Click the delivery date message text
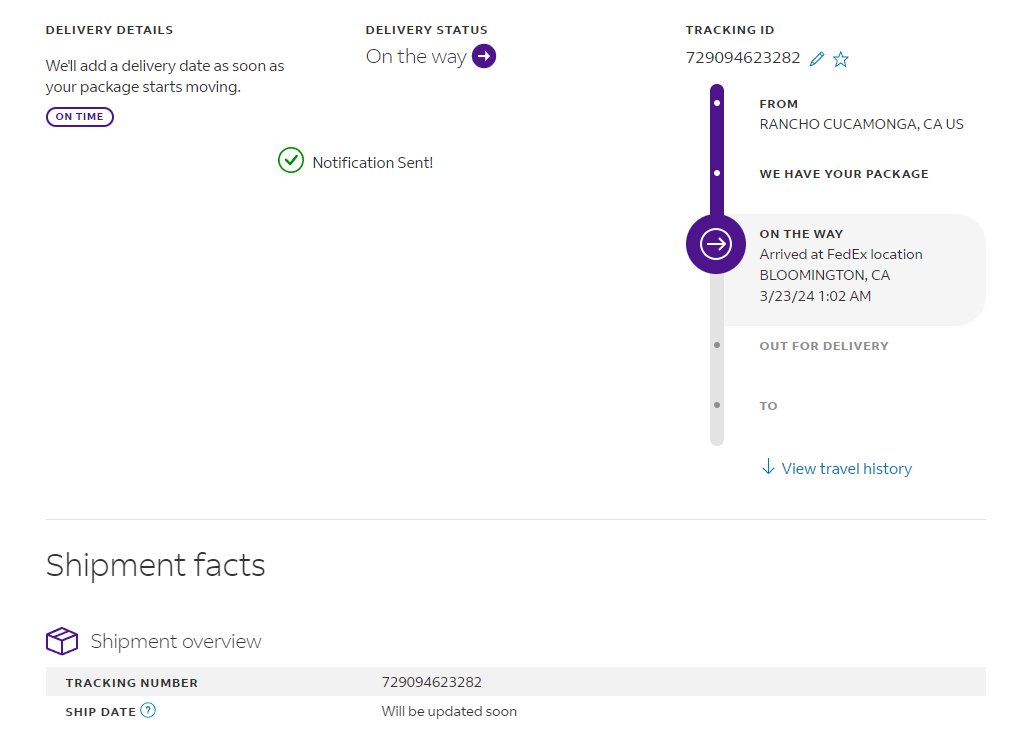 pos(165,76)
